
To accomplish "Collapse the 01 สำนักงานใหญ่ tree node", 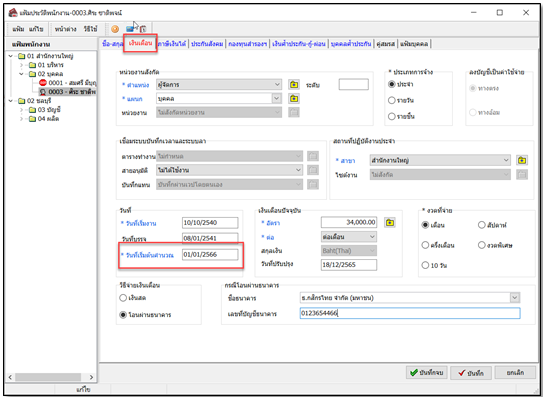I will 11,56.
